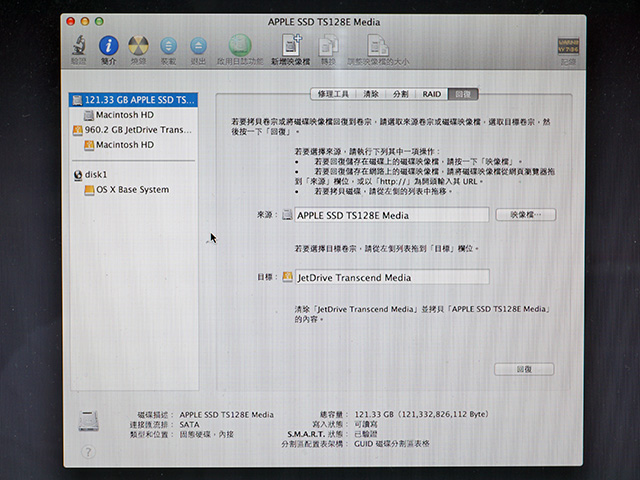
Task: Select disk1 in the sidebar
Action: 91,175
